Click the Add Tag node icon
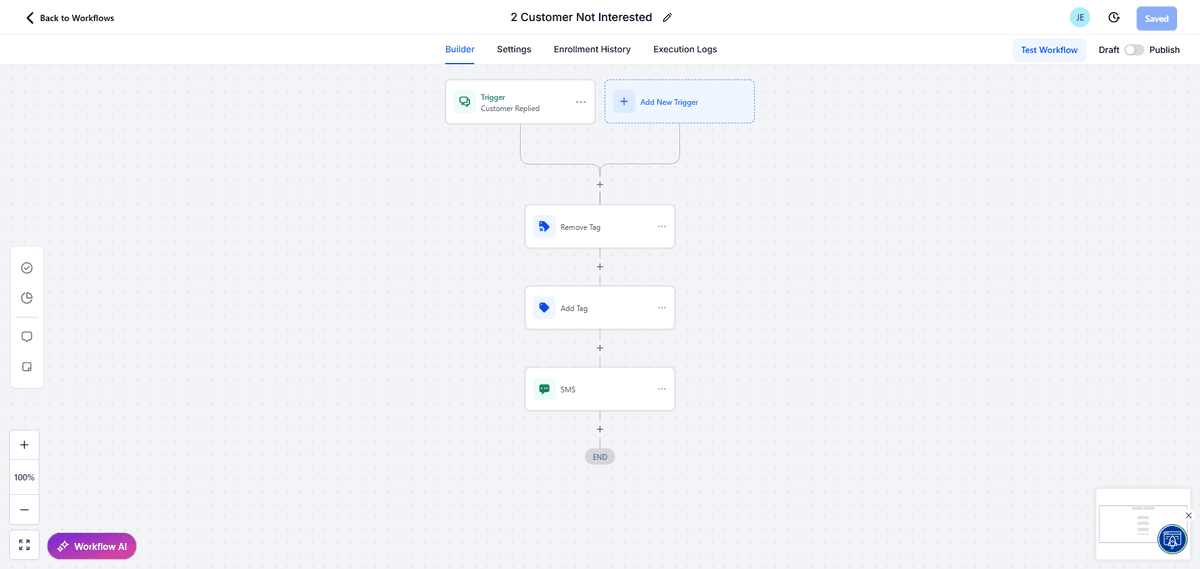1200x569 pixels. coord(544,308)
